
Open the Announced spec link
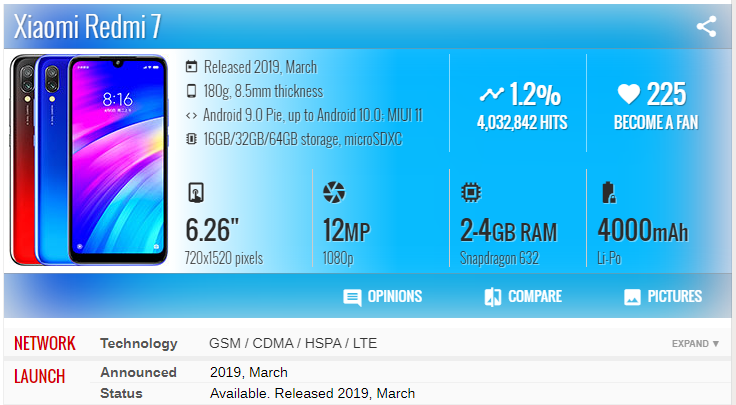click(x=138, y=372)
